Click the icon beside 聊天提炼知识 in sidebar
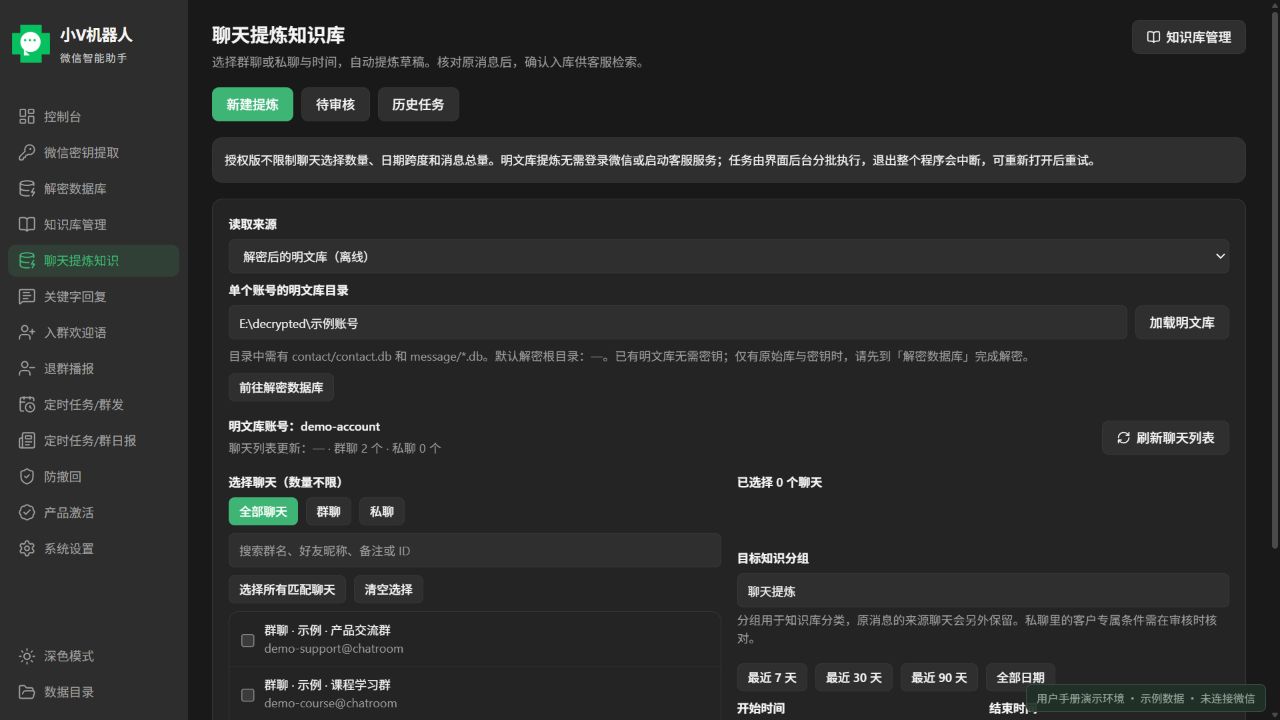This screenshot has height=720, width=1280. coord(27,261)
